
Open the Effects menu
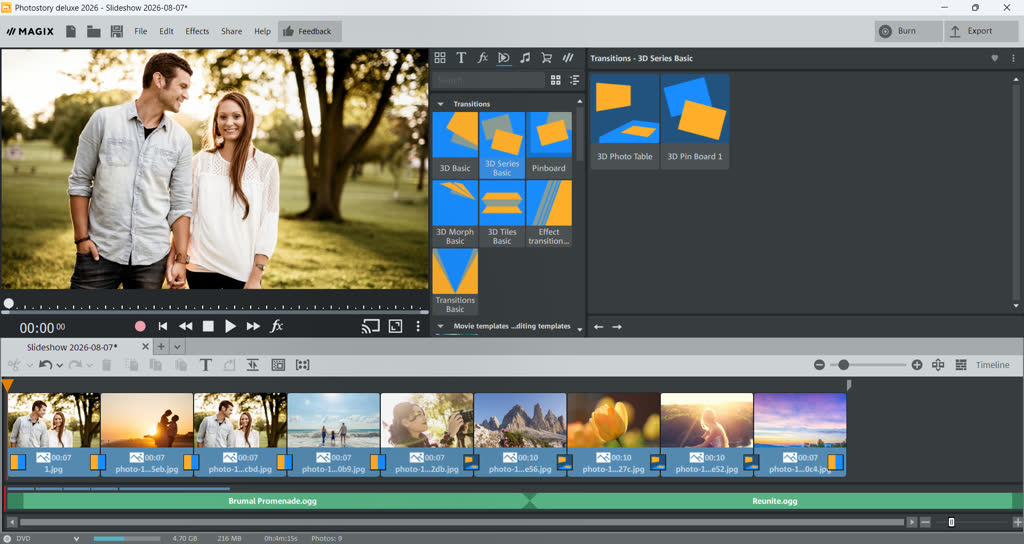[197, 31]
